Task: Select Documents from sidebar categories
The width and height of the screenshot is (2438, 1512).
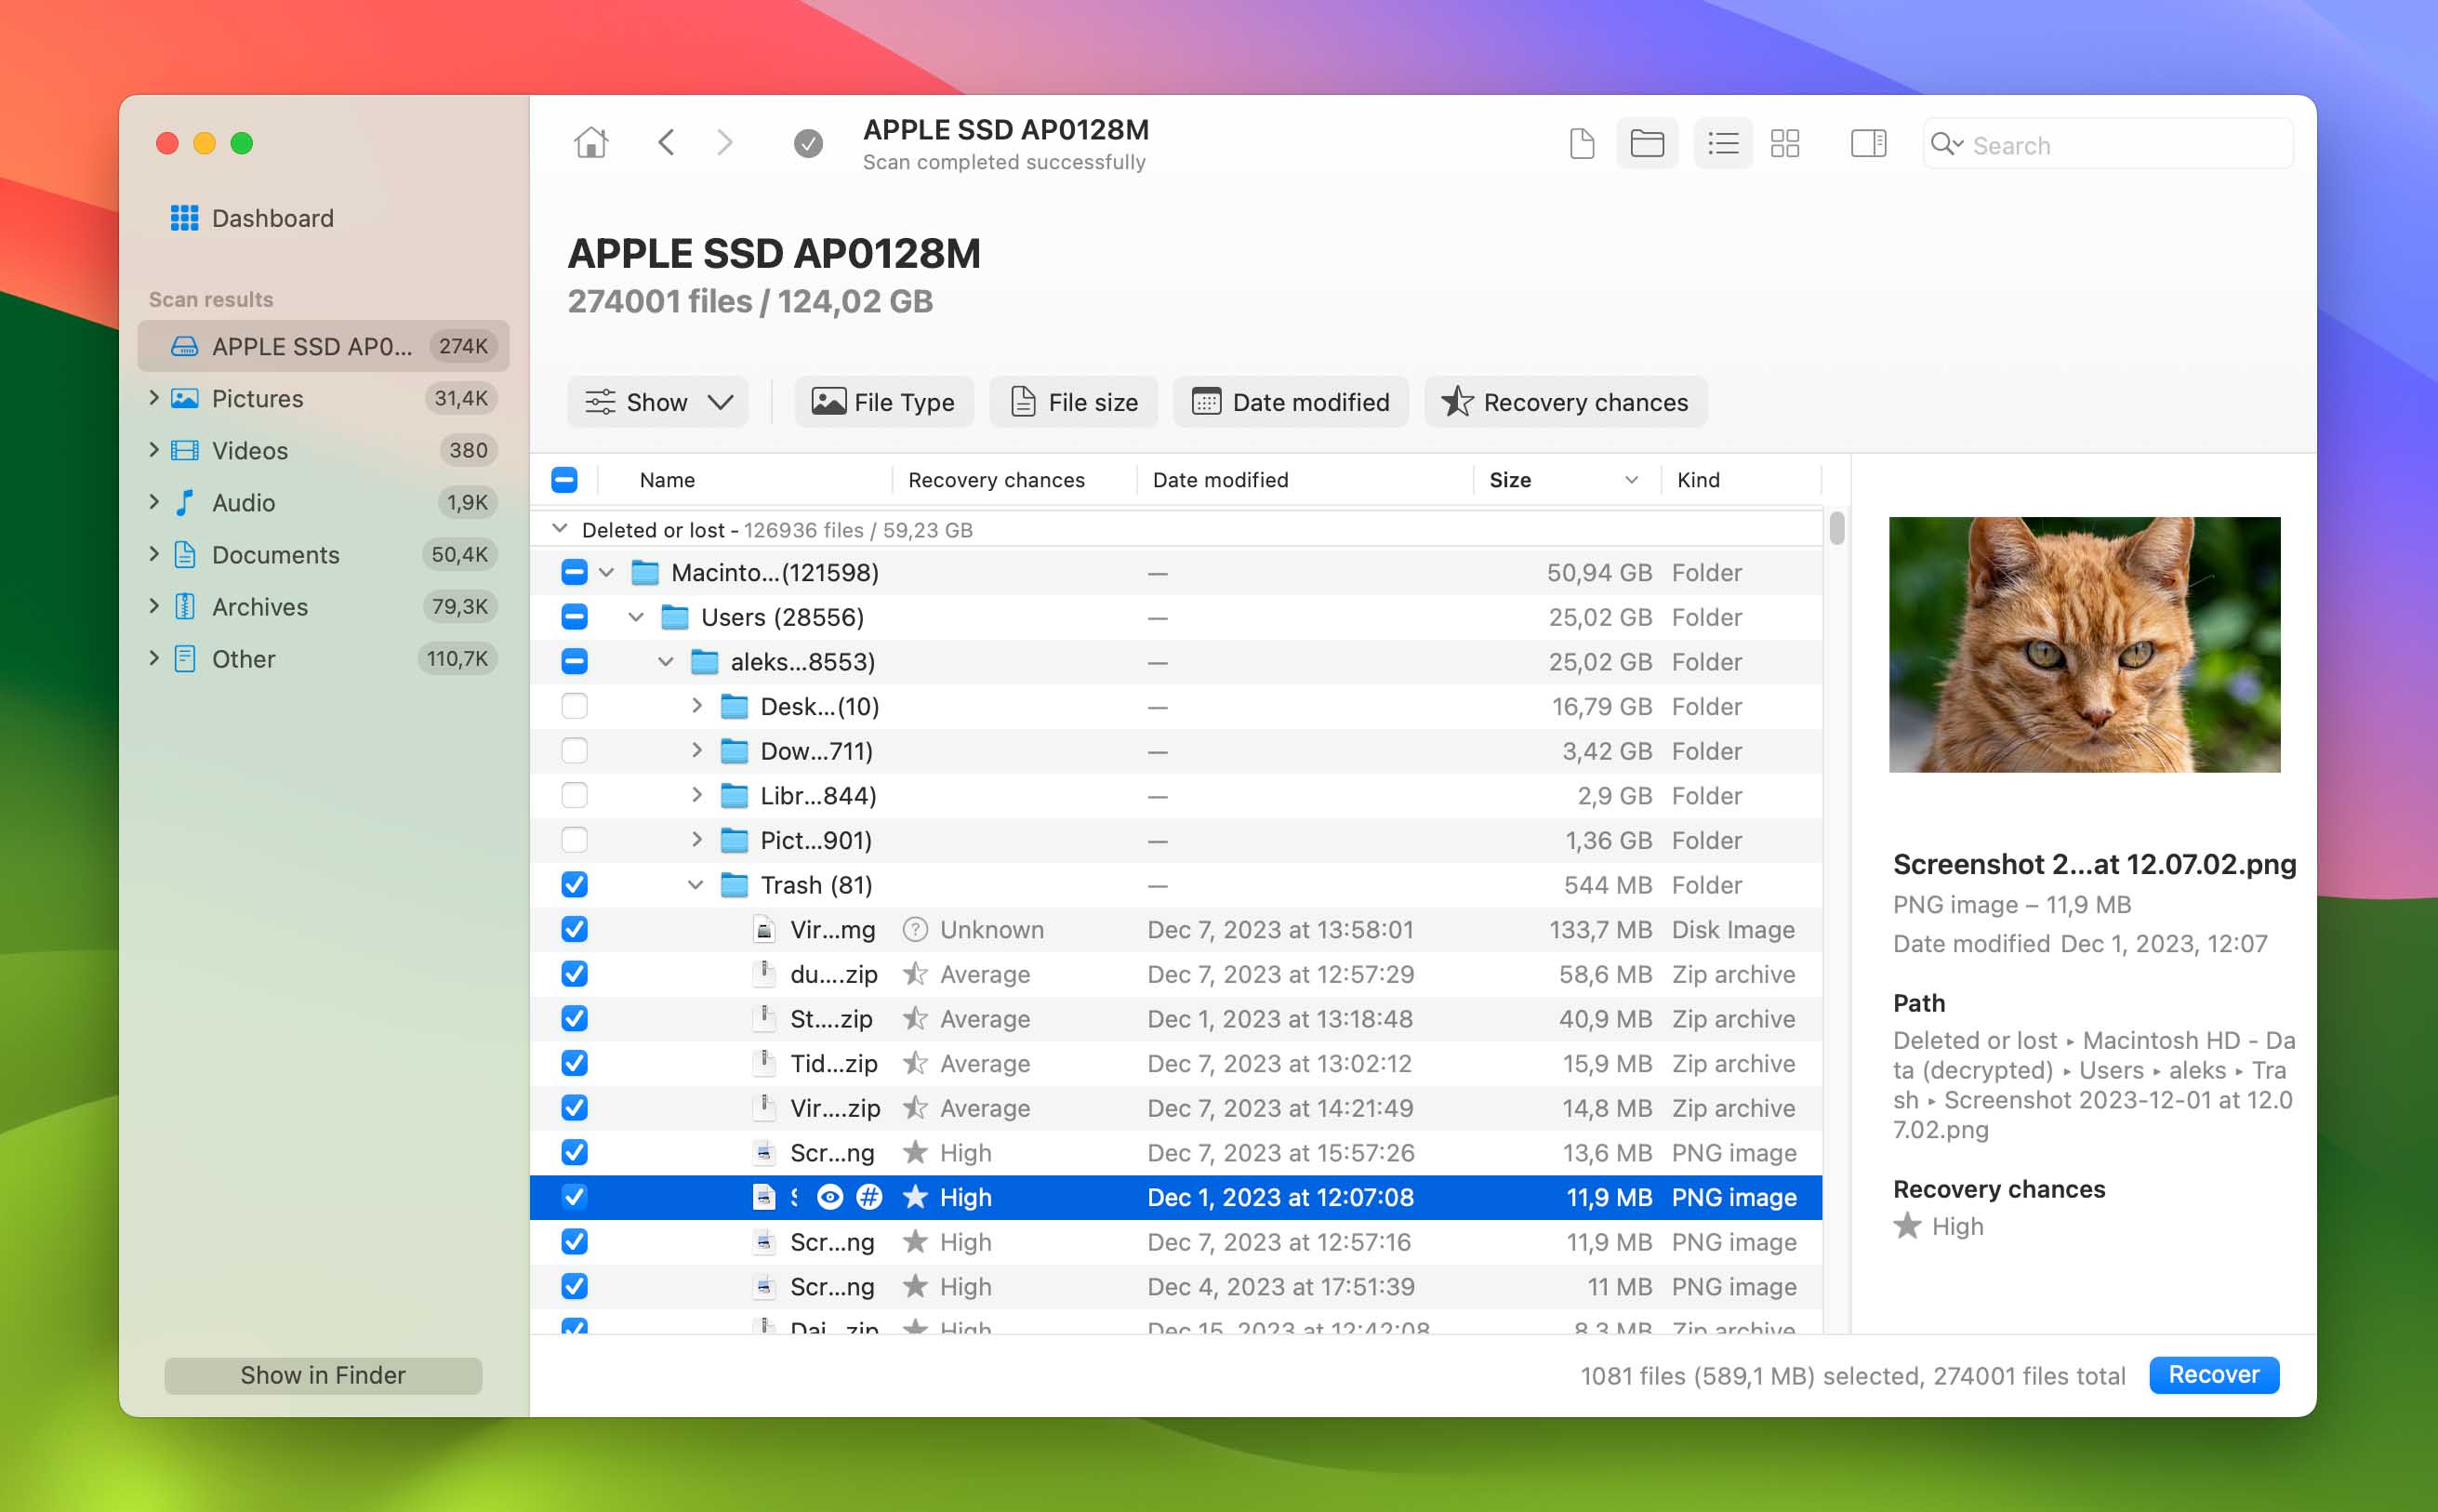Action: (x=273, y=554)
